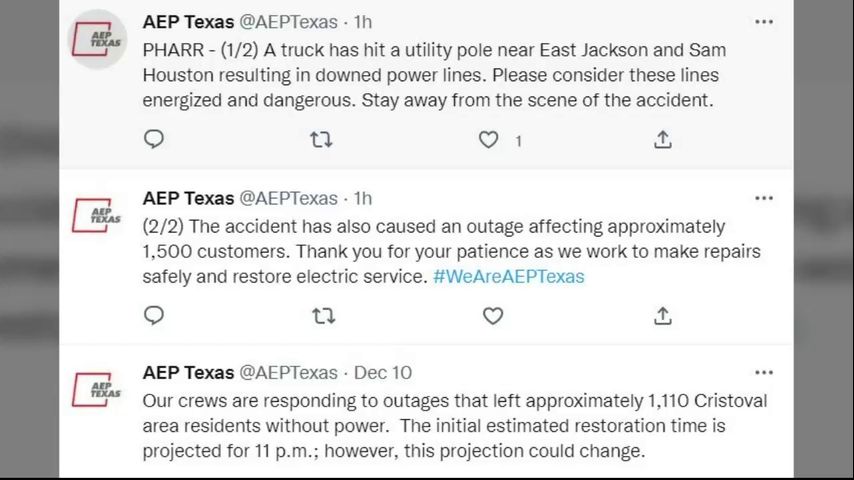This screenshot has height=480, width=854.
Task: Click the @AEPTexas handle on the PHARR tweet
Action: click(x=288, y=22)
